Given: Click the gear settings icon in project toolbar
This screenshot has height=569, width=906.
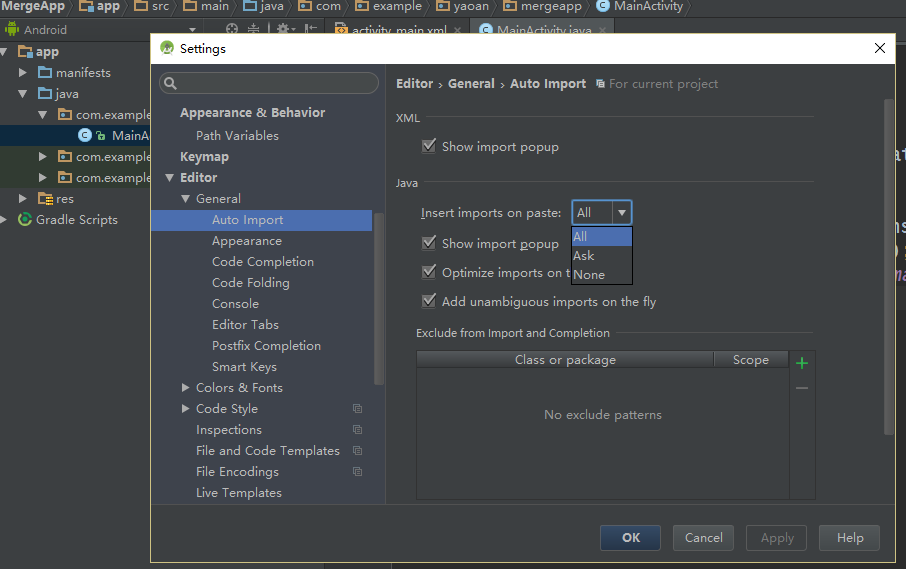Looking at the screenshot, I should coord(283,29).
